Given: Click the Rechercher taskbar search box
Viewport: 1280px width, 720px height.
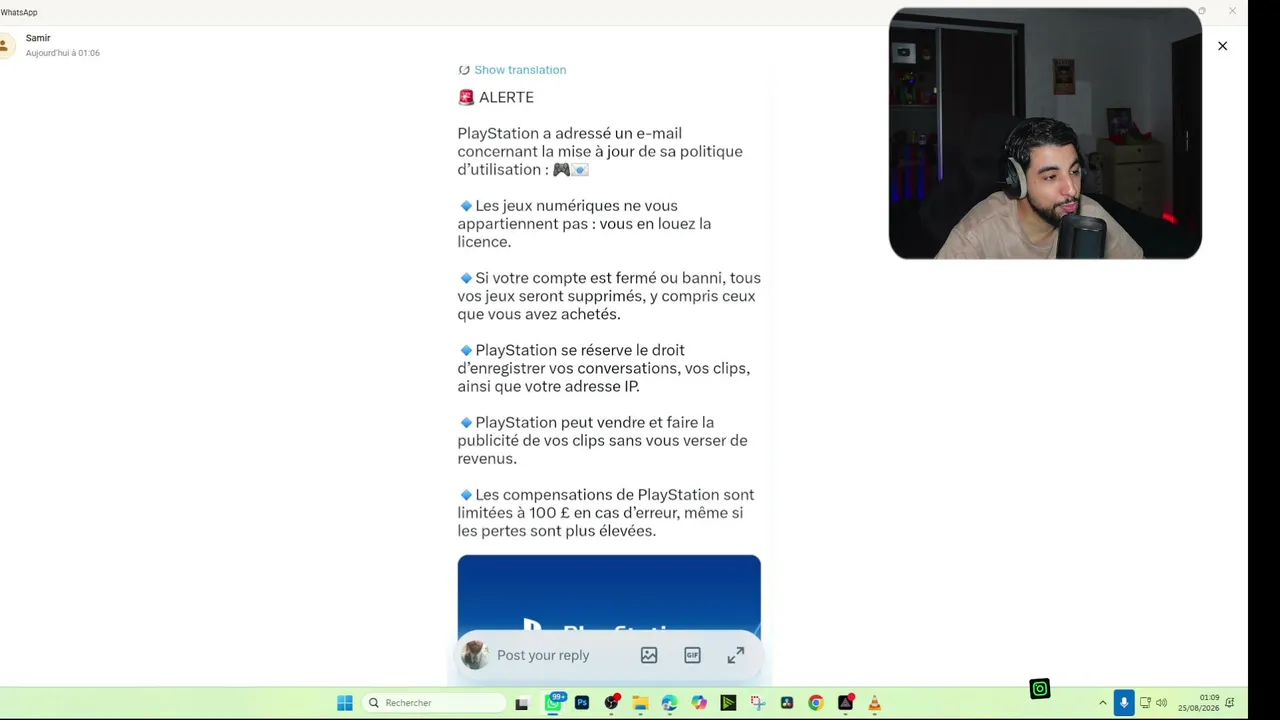Looking at the screenshot, I should [434, 703].
